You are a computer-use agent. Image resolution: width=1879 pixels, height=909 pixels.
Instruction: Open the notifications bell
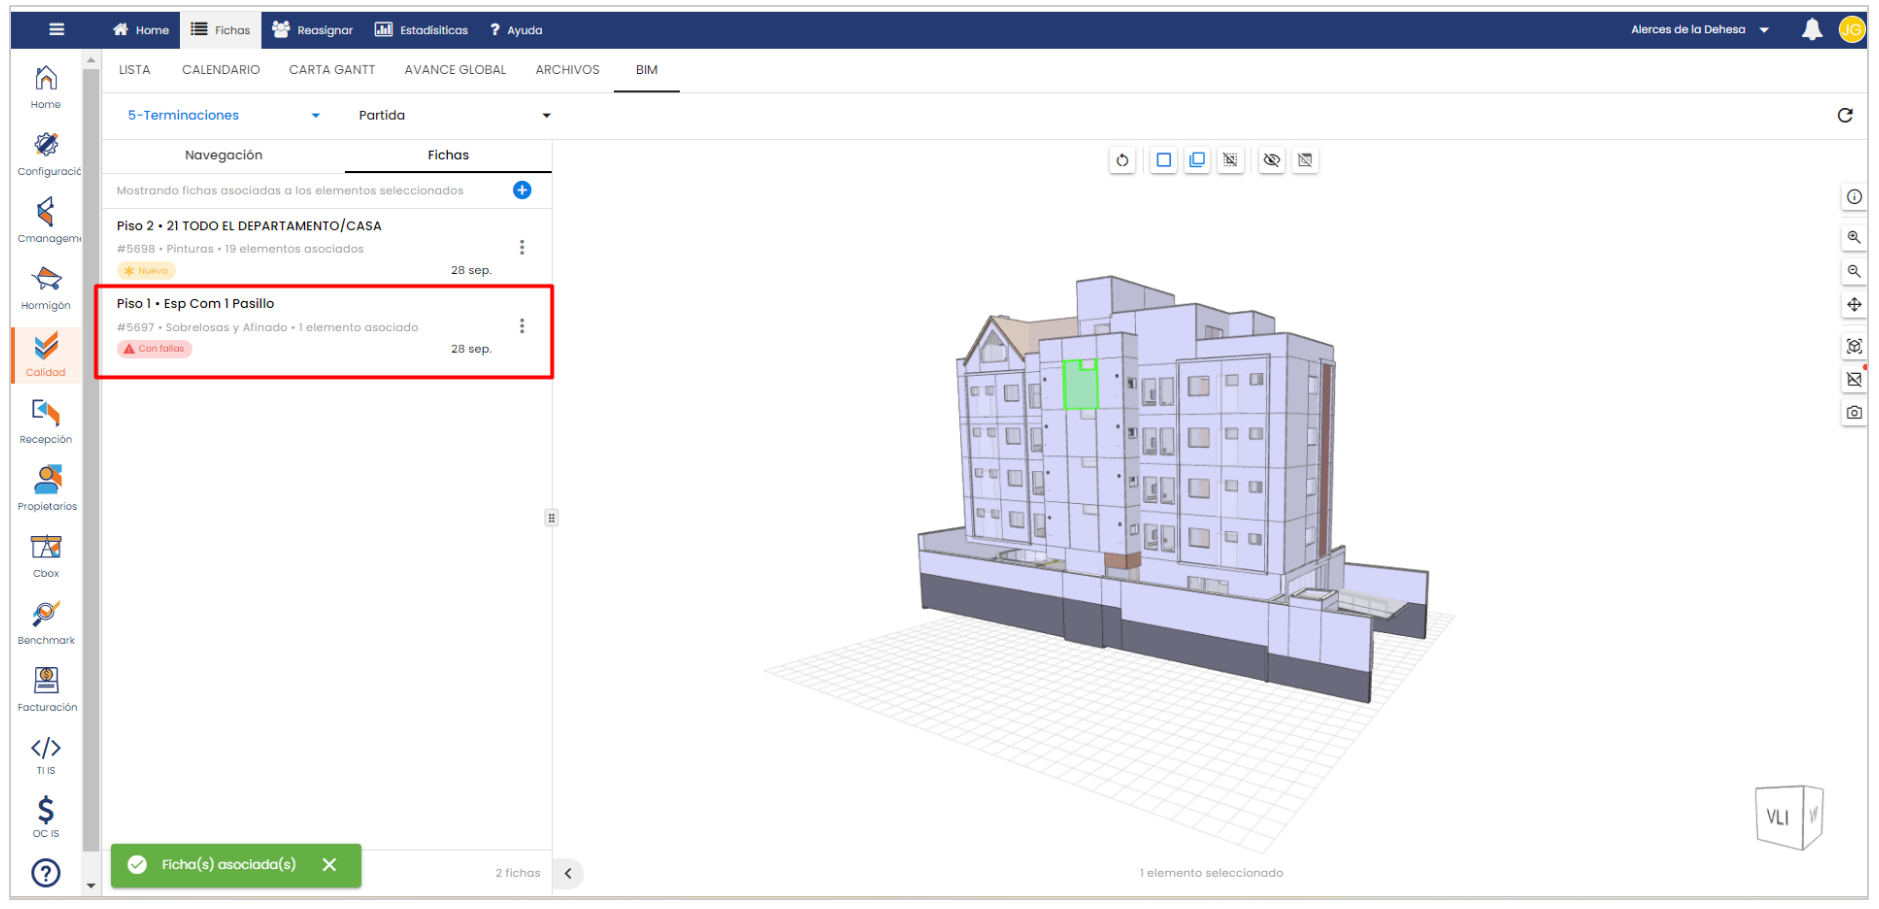1811,30
